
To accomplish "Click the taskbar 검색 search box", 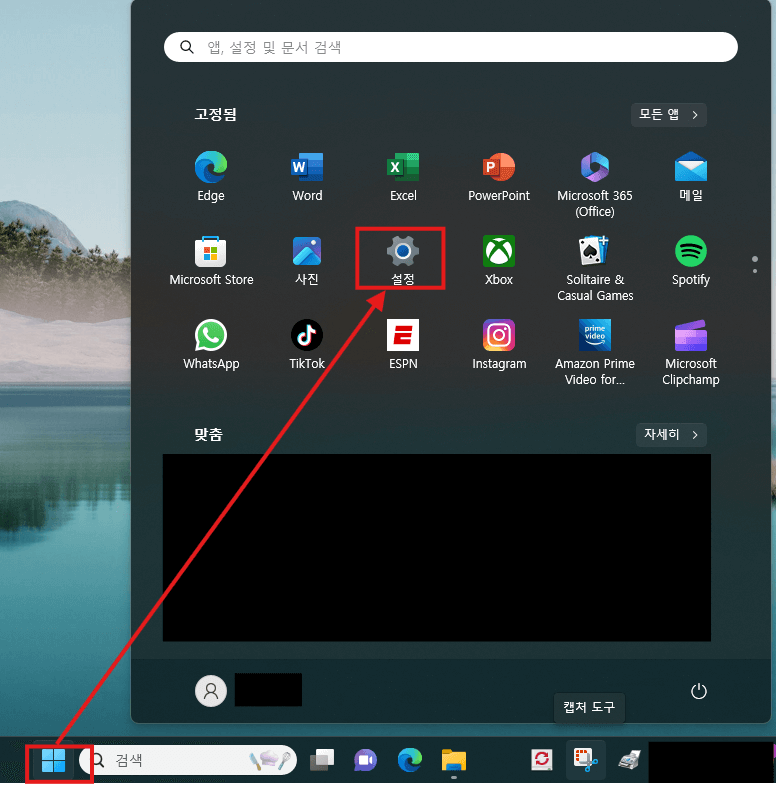I will click(x=188, y=760).
